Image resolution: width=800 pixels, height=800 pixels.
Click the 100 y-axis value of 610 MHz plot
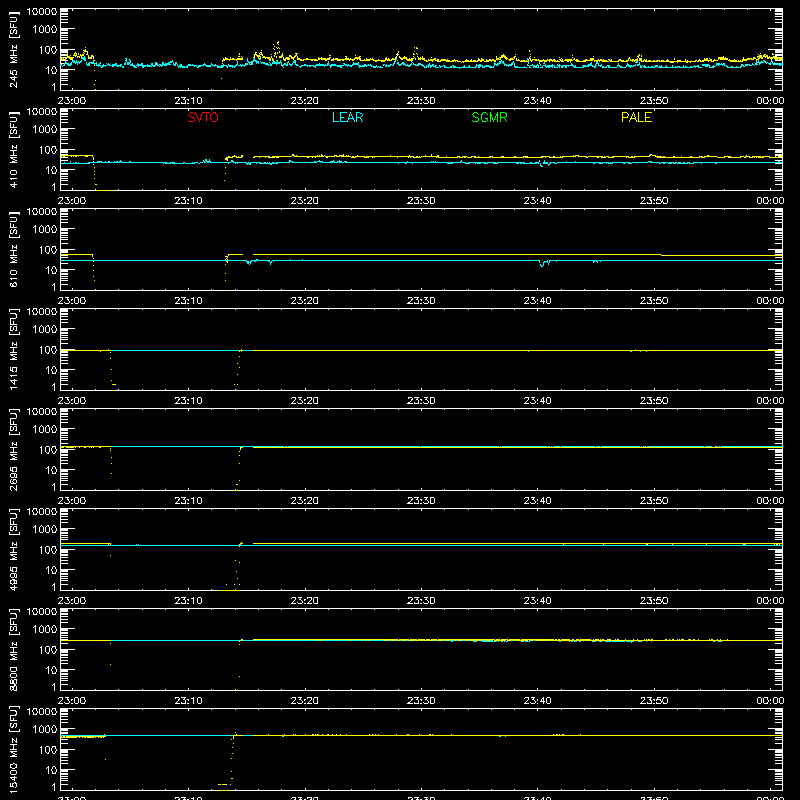[48, 250]
